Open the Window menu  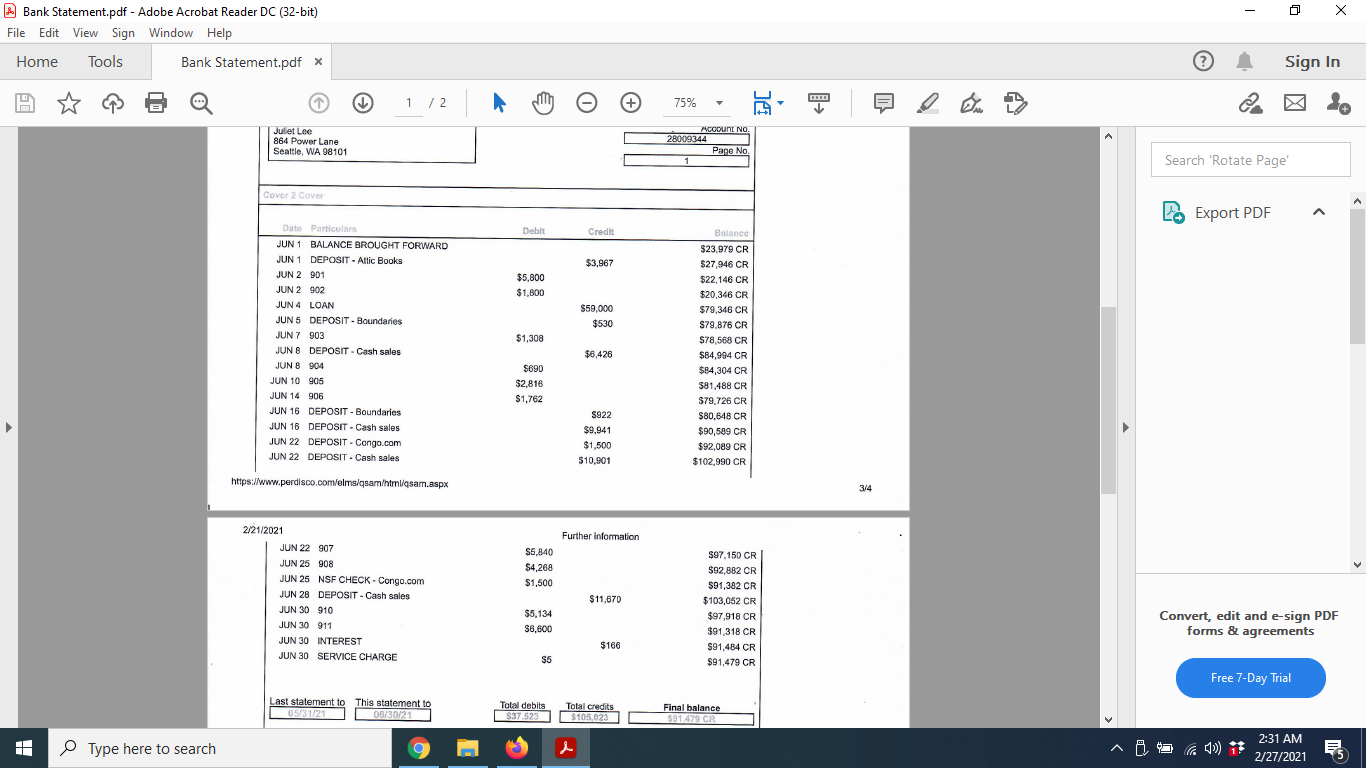point(171,33)
